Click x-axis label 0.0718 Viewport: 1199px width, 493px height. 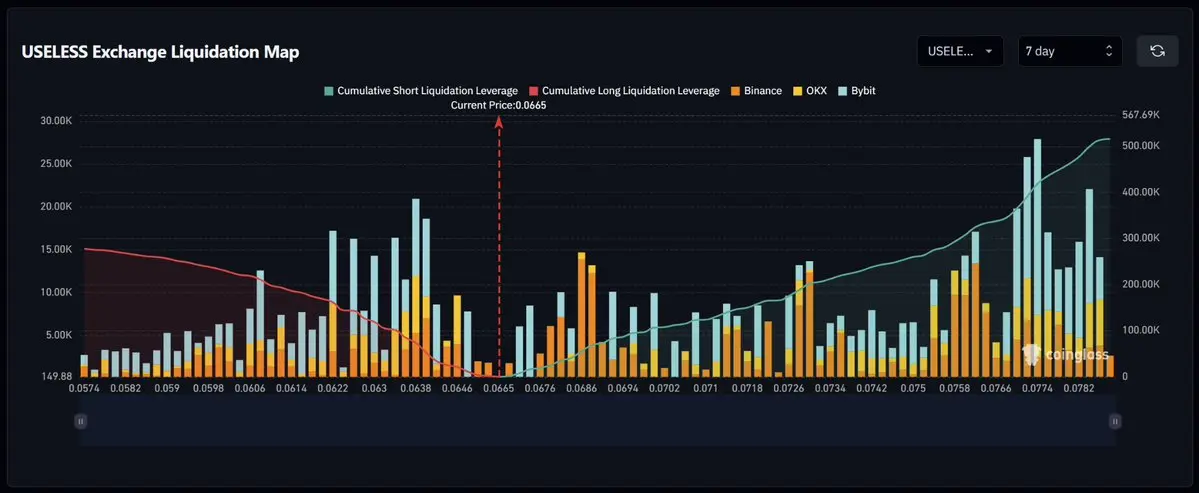747,388
